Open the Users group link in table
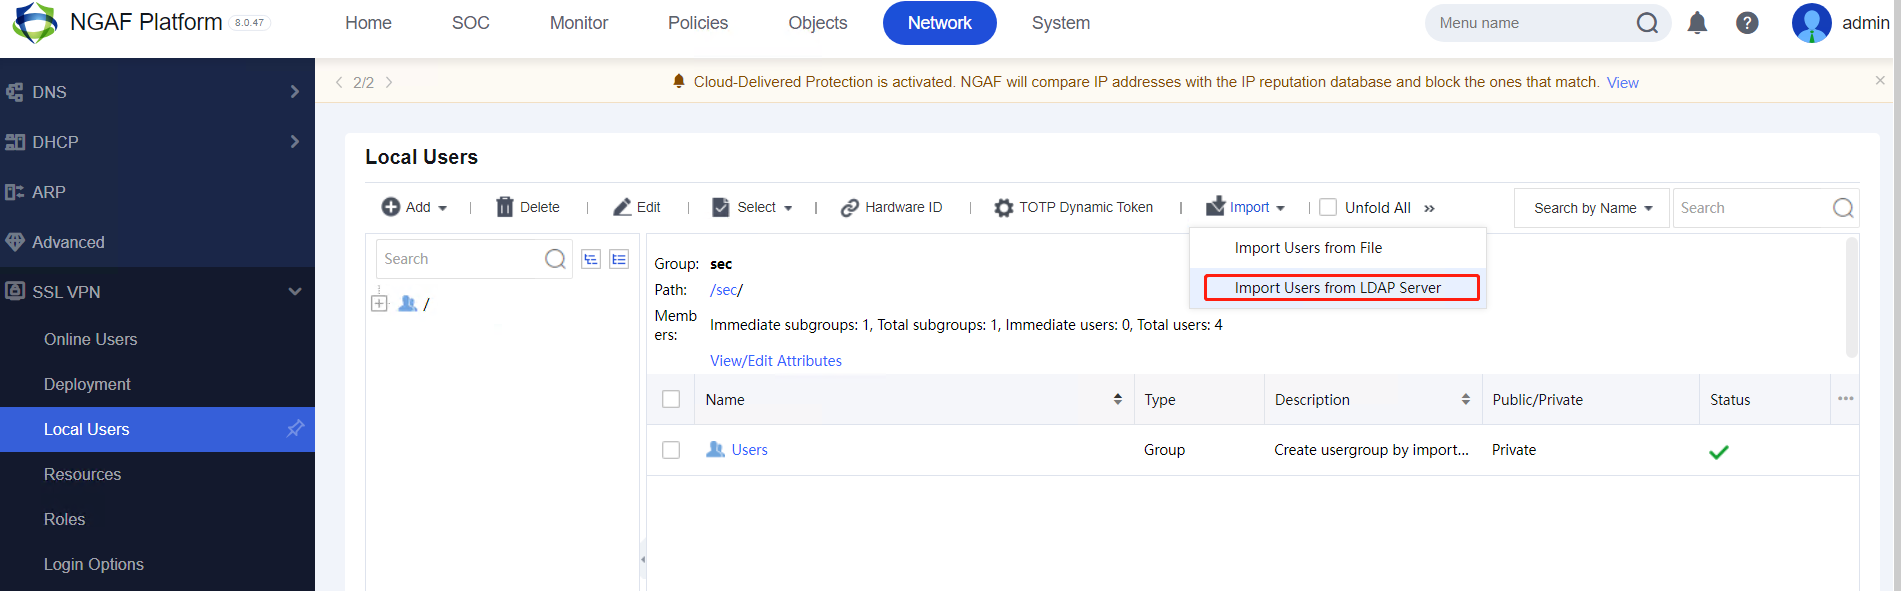The height and width of the screenshot is (591, 1901). click(749, 450)
